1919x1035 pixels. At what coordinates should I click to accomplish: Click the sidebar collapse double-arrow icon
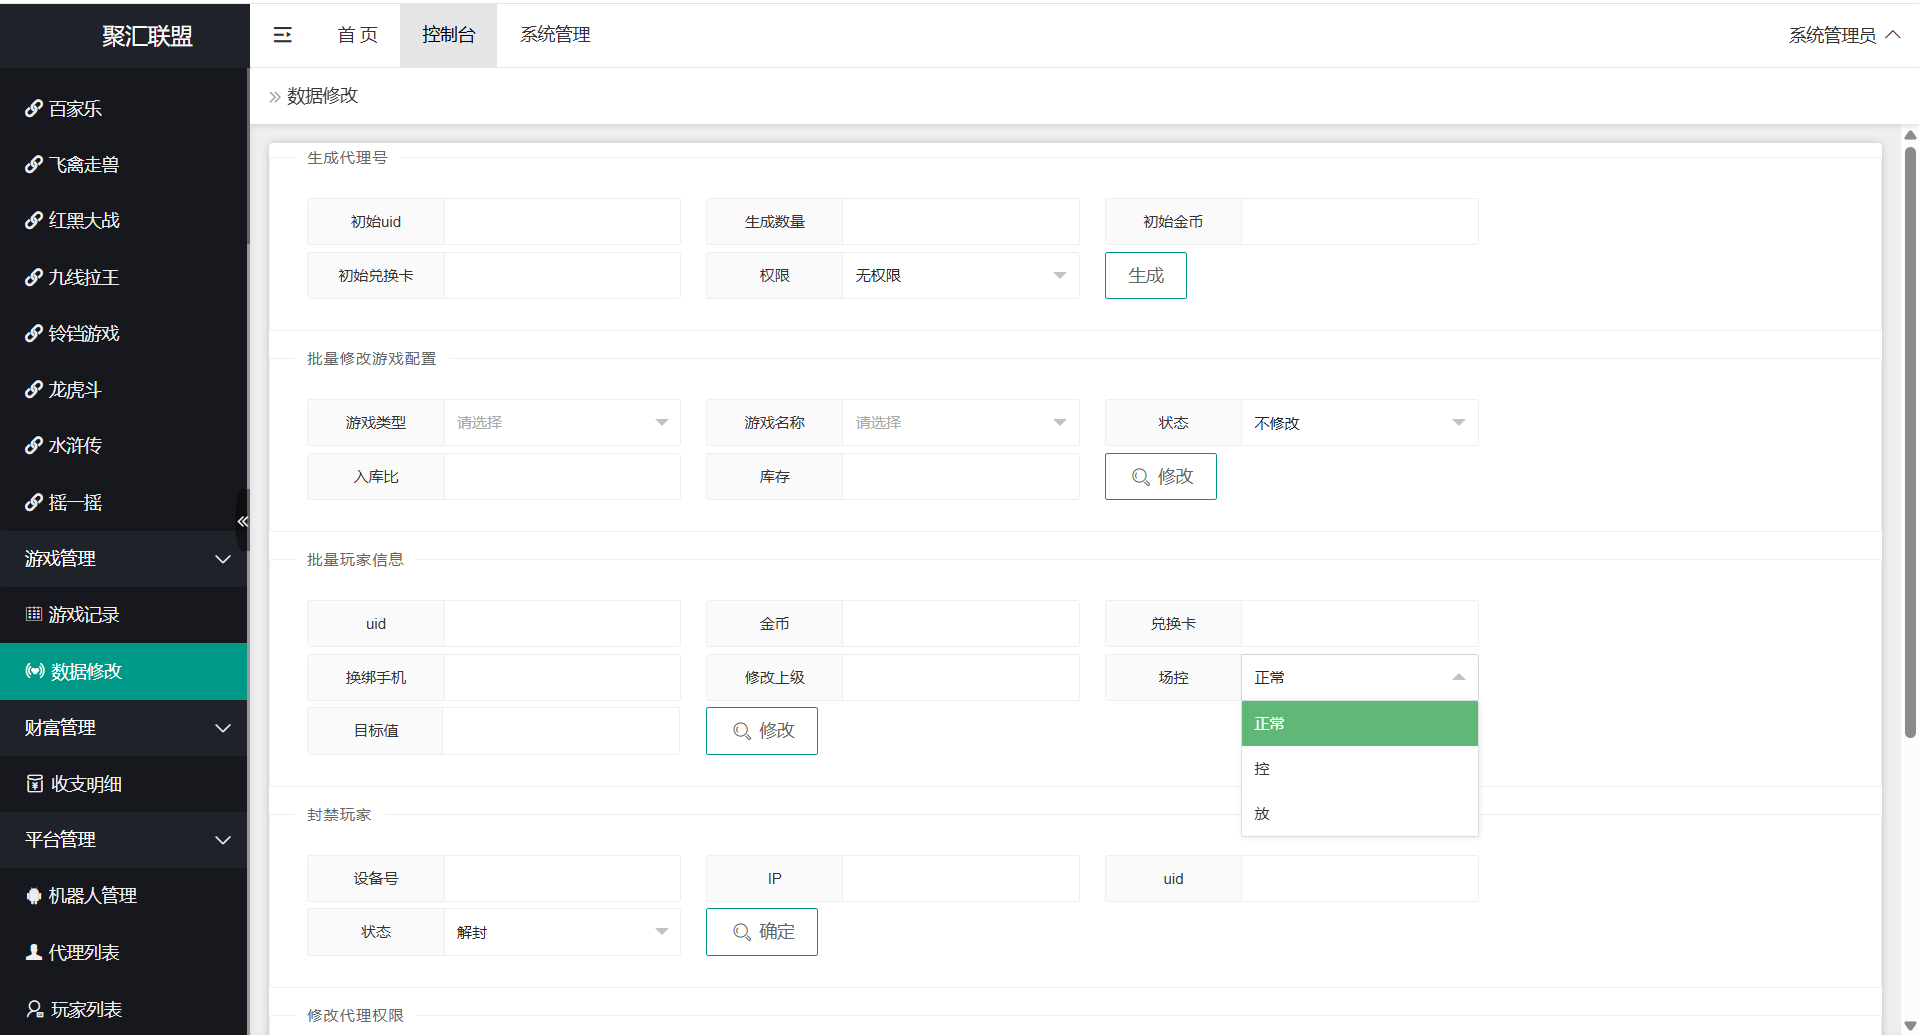pos(242,521)
